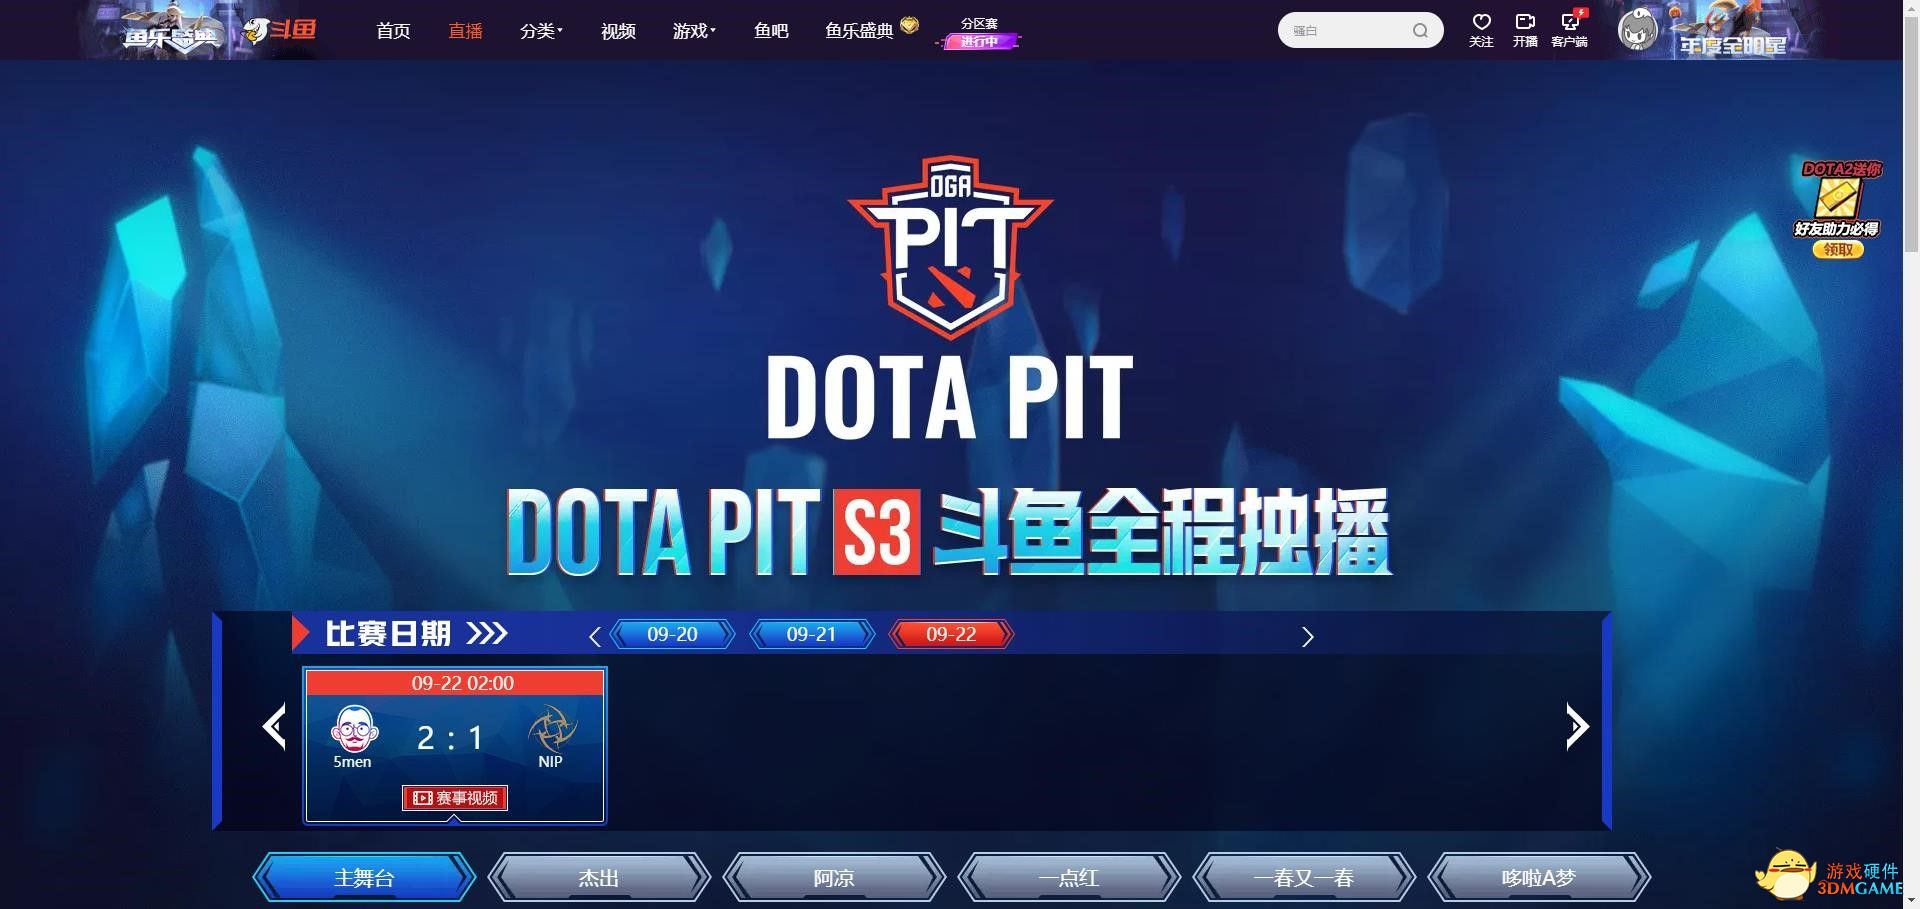This screenshot has height=909, width=1920.
Task: Claim the DOTA2 gift 领取 badge
Action: pyautogui.click(x=1838, y=250)
